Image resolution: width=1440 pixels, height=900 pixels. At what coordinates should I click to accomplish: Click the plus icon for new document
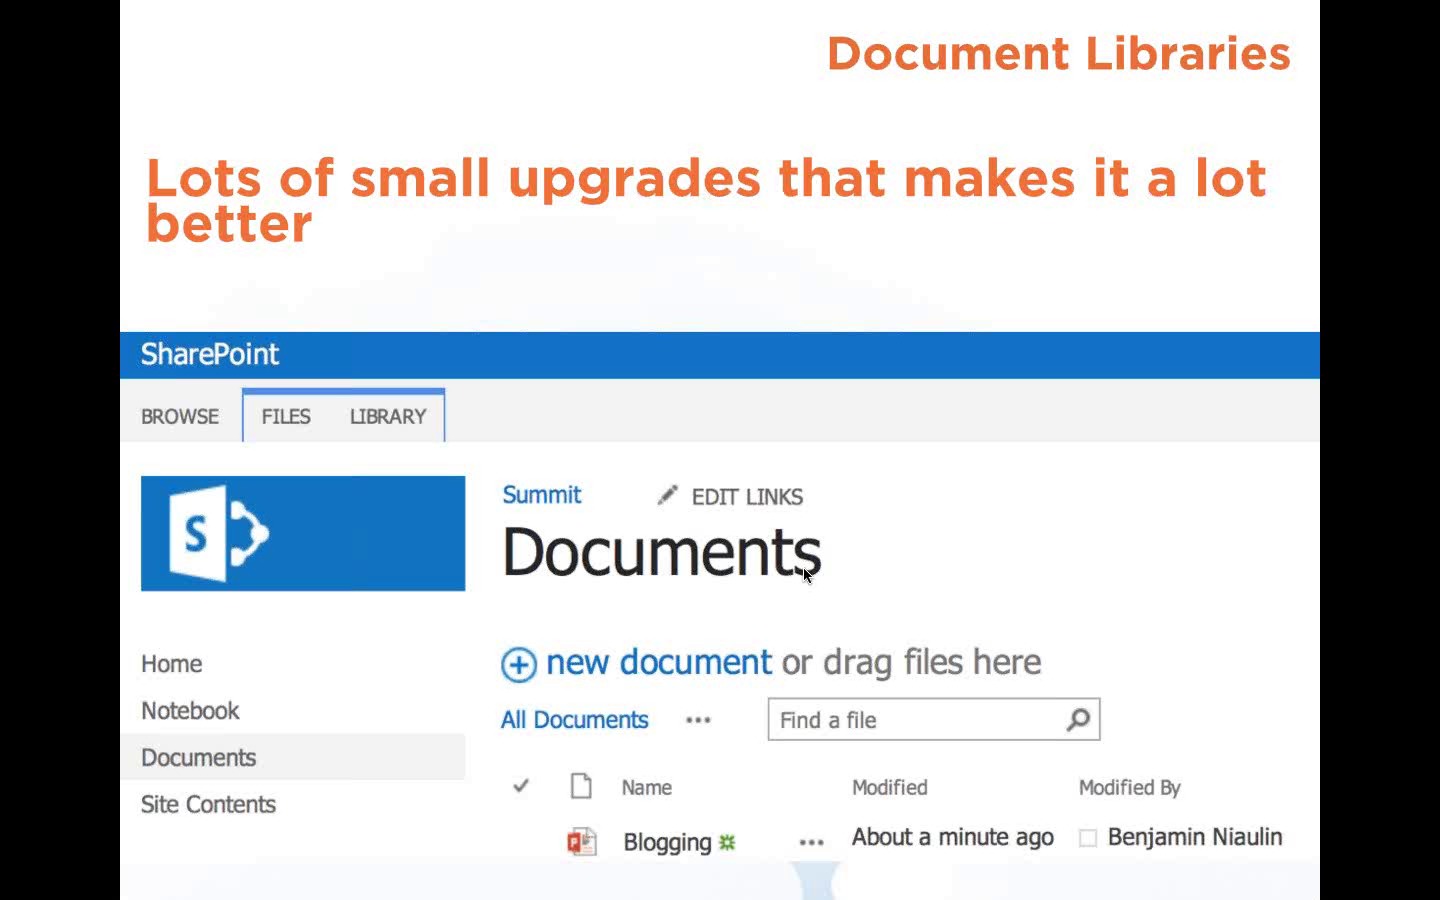pyautogui.click(x=519, y=664)
